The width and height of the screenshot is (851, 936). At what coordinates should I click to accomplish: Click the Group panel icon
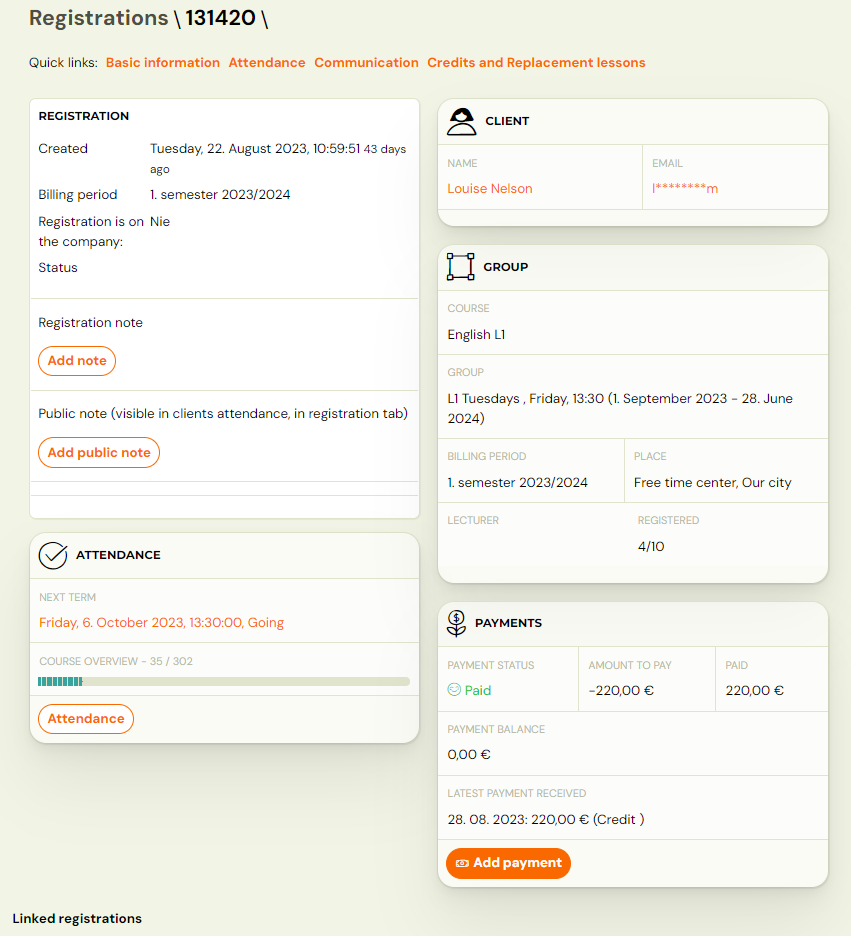460,266
